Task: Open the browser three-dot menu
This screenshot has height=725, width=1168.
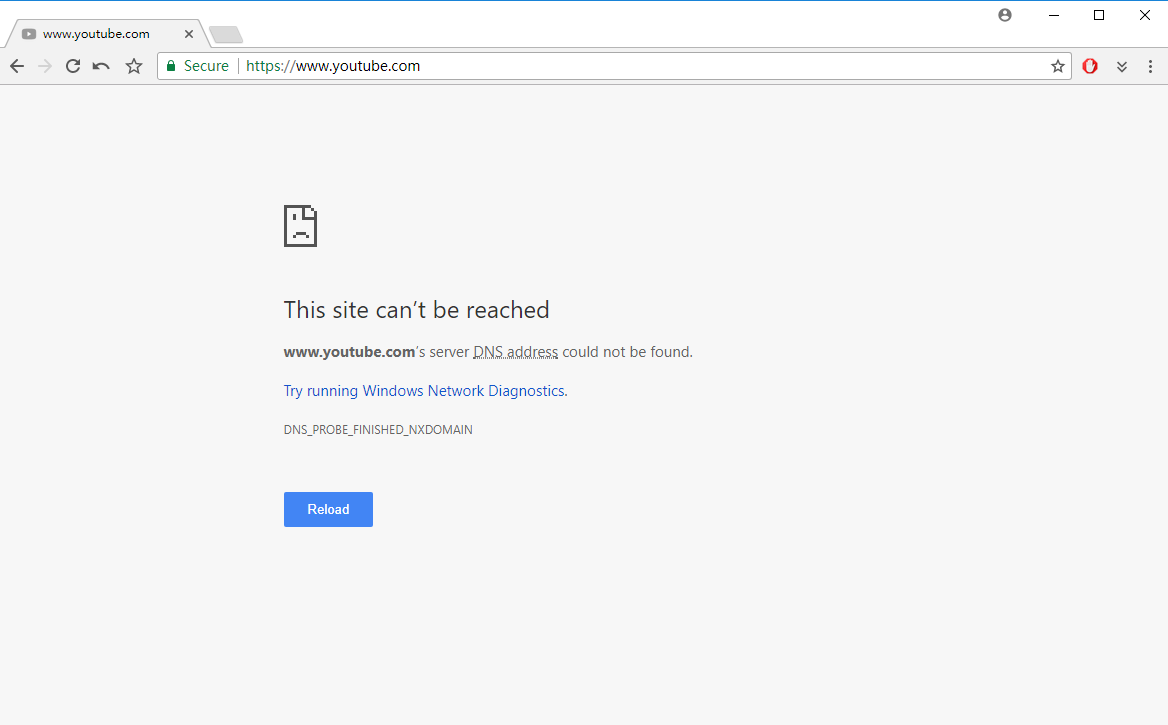Action: [1150, 66]
